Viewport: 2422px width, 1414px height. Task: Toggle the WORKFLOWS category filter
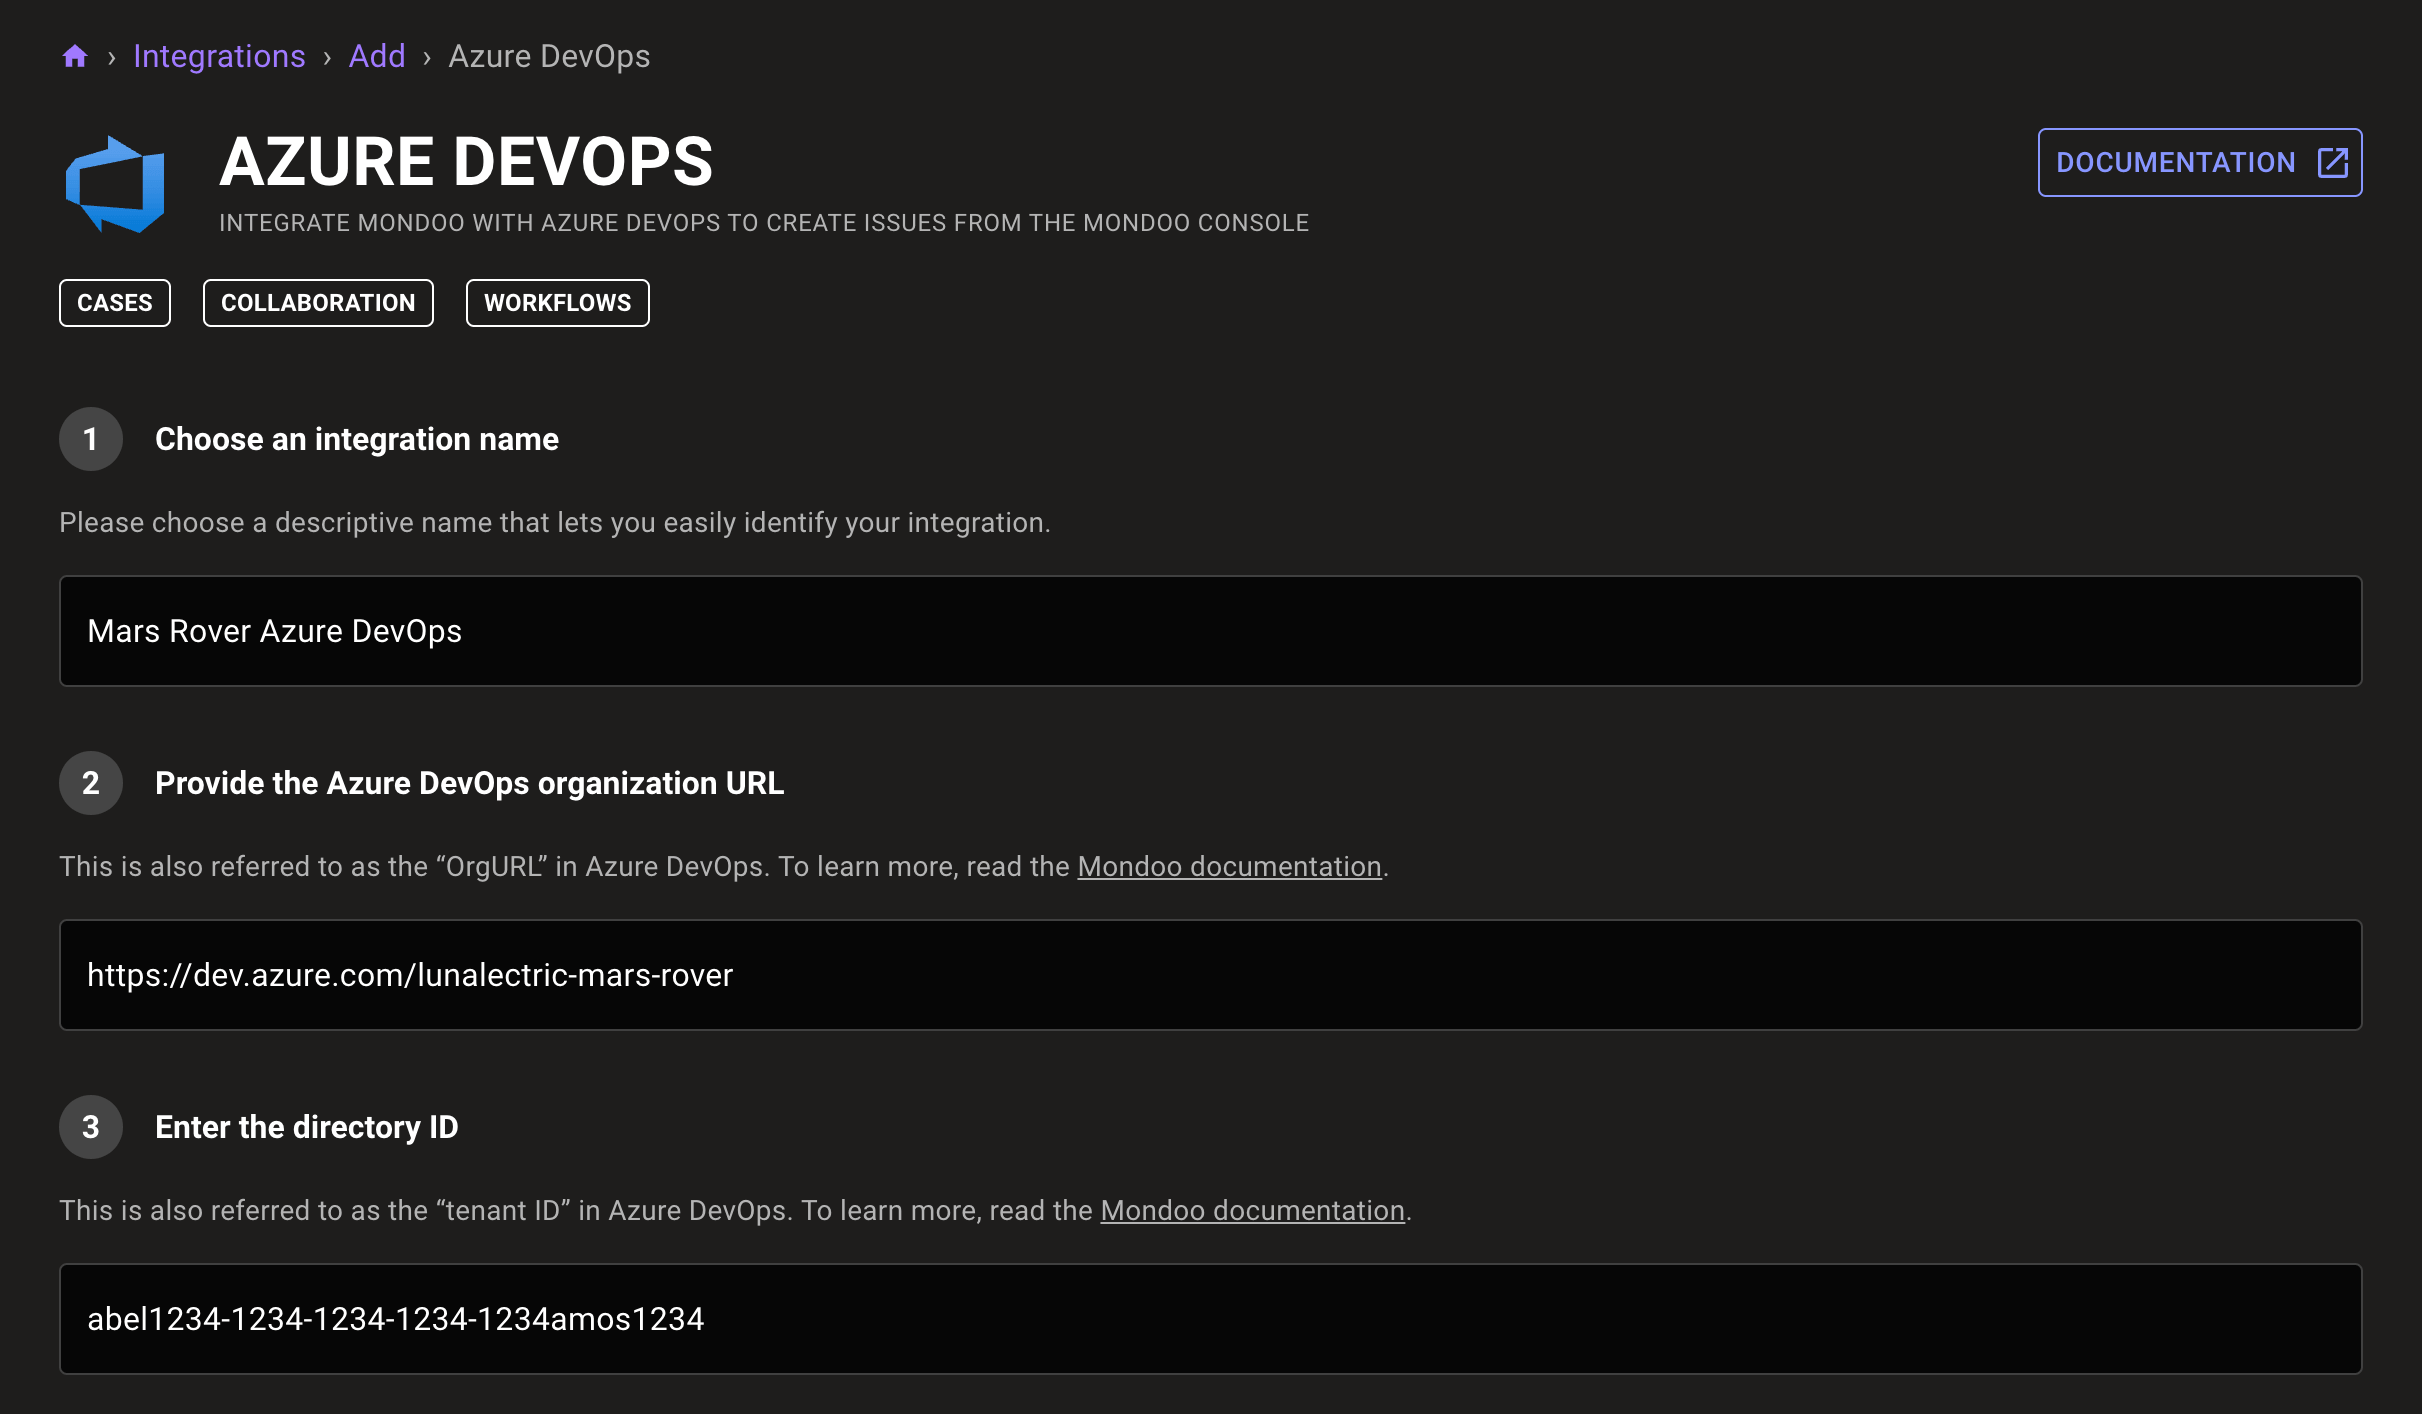click(x=557, y=302)
